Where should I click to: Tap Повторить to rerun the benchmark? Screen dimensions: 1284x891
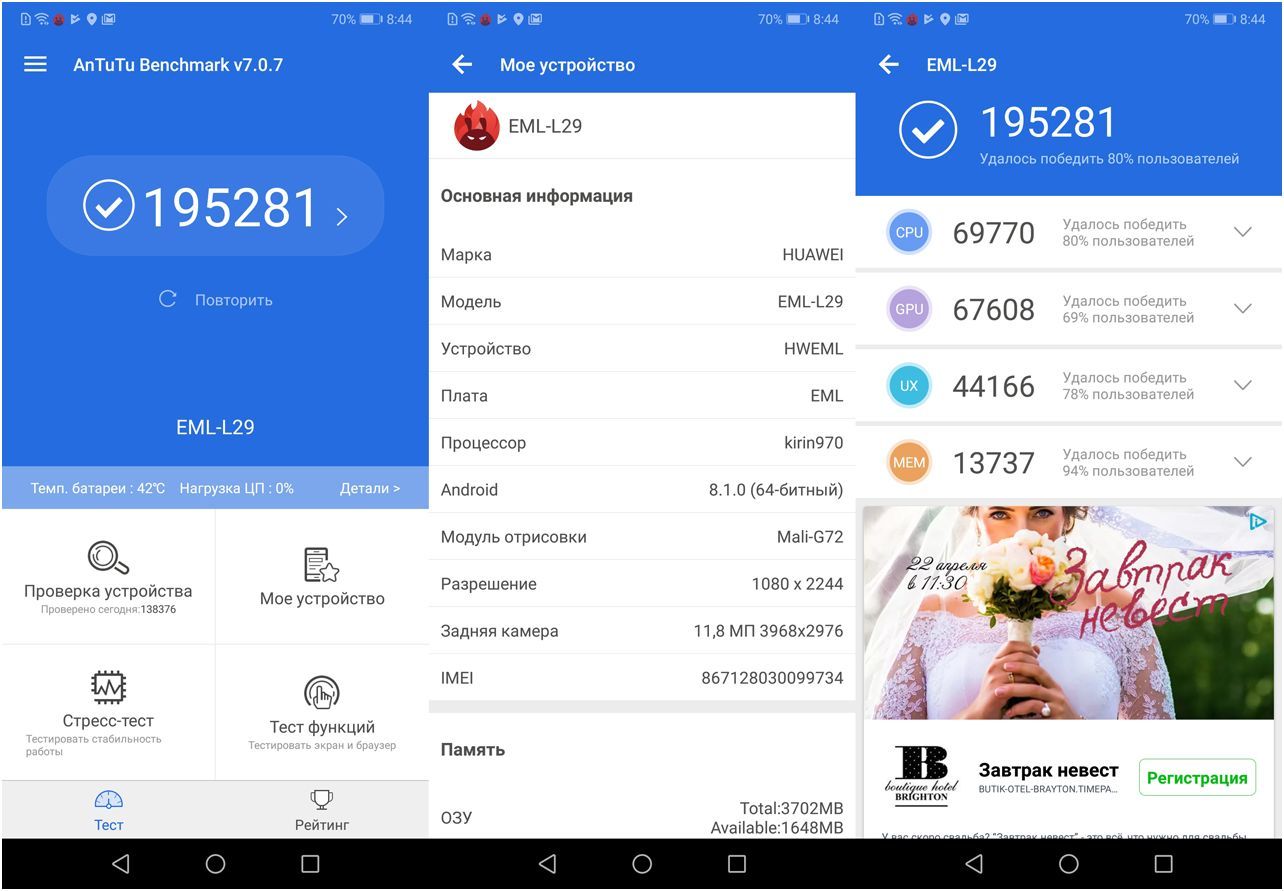click(x=215, y=298)
